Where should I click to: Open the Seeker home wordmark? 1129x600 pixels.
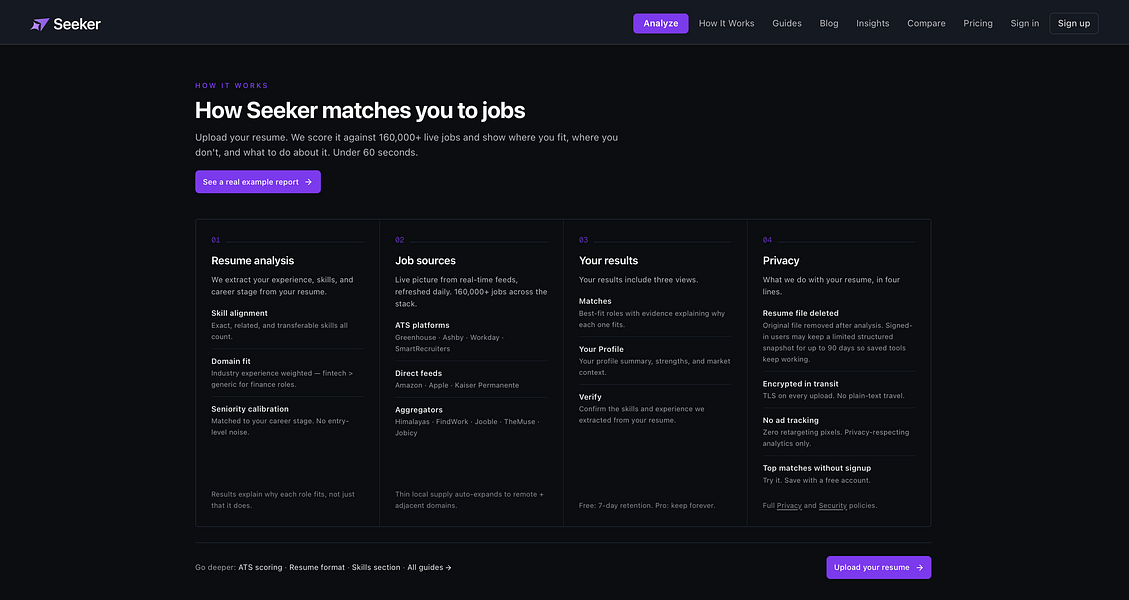[x=77, y=24]
